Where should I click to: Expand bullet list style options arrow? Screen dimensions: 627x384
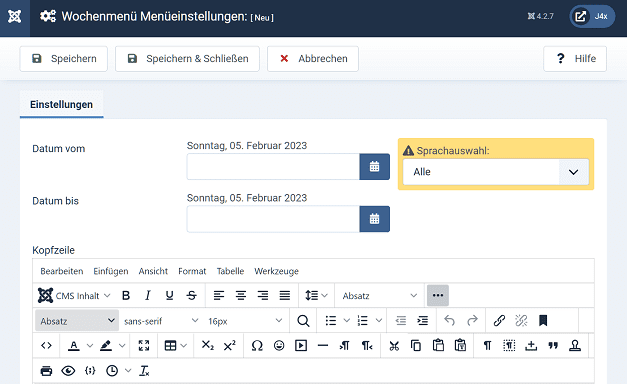pyautogui.click(x=347, y=321)
